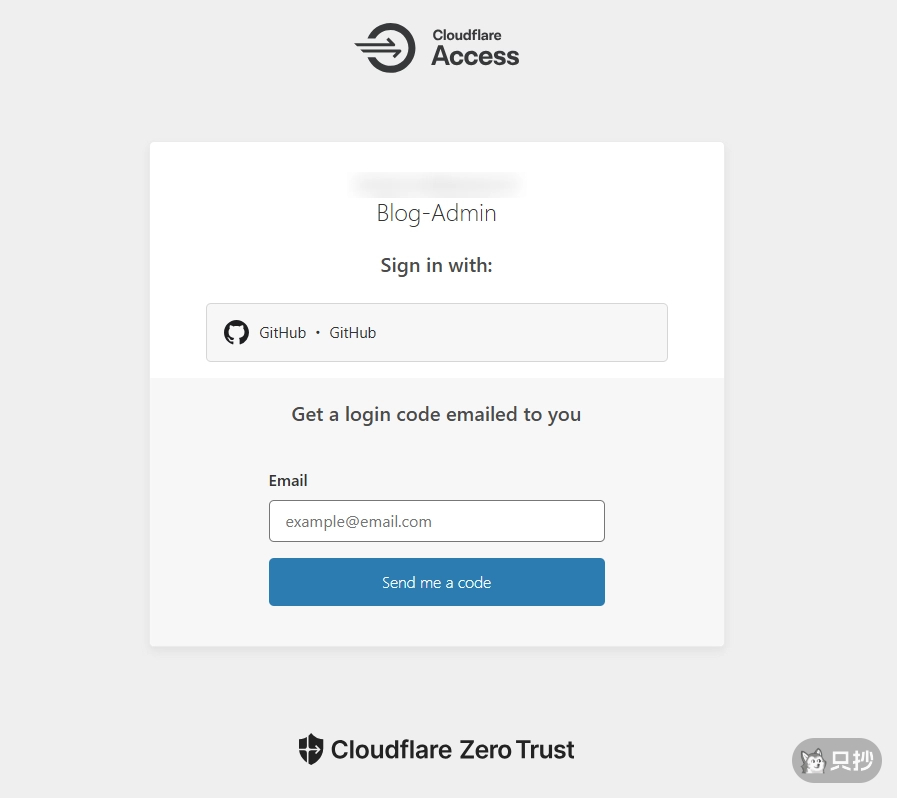Viewport: 897px width, 798px height.
Task: Click the blurred domain name above Blog-Admin
Action: tap(436, 184)
